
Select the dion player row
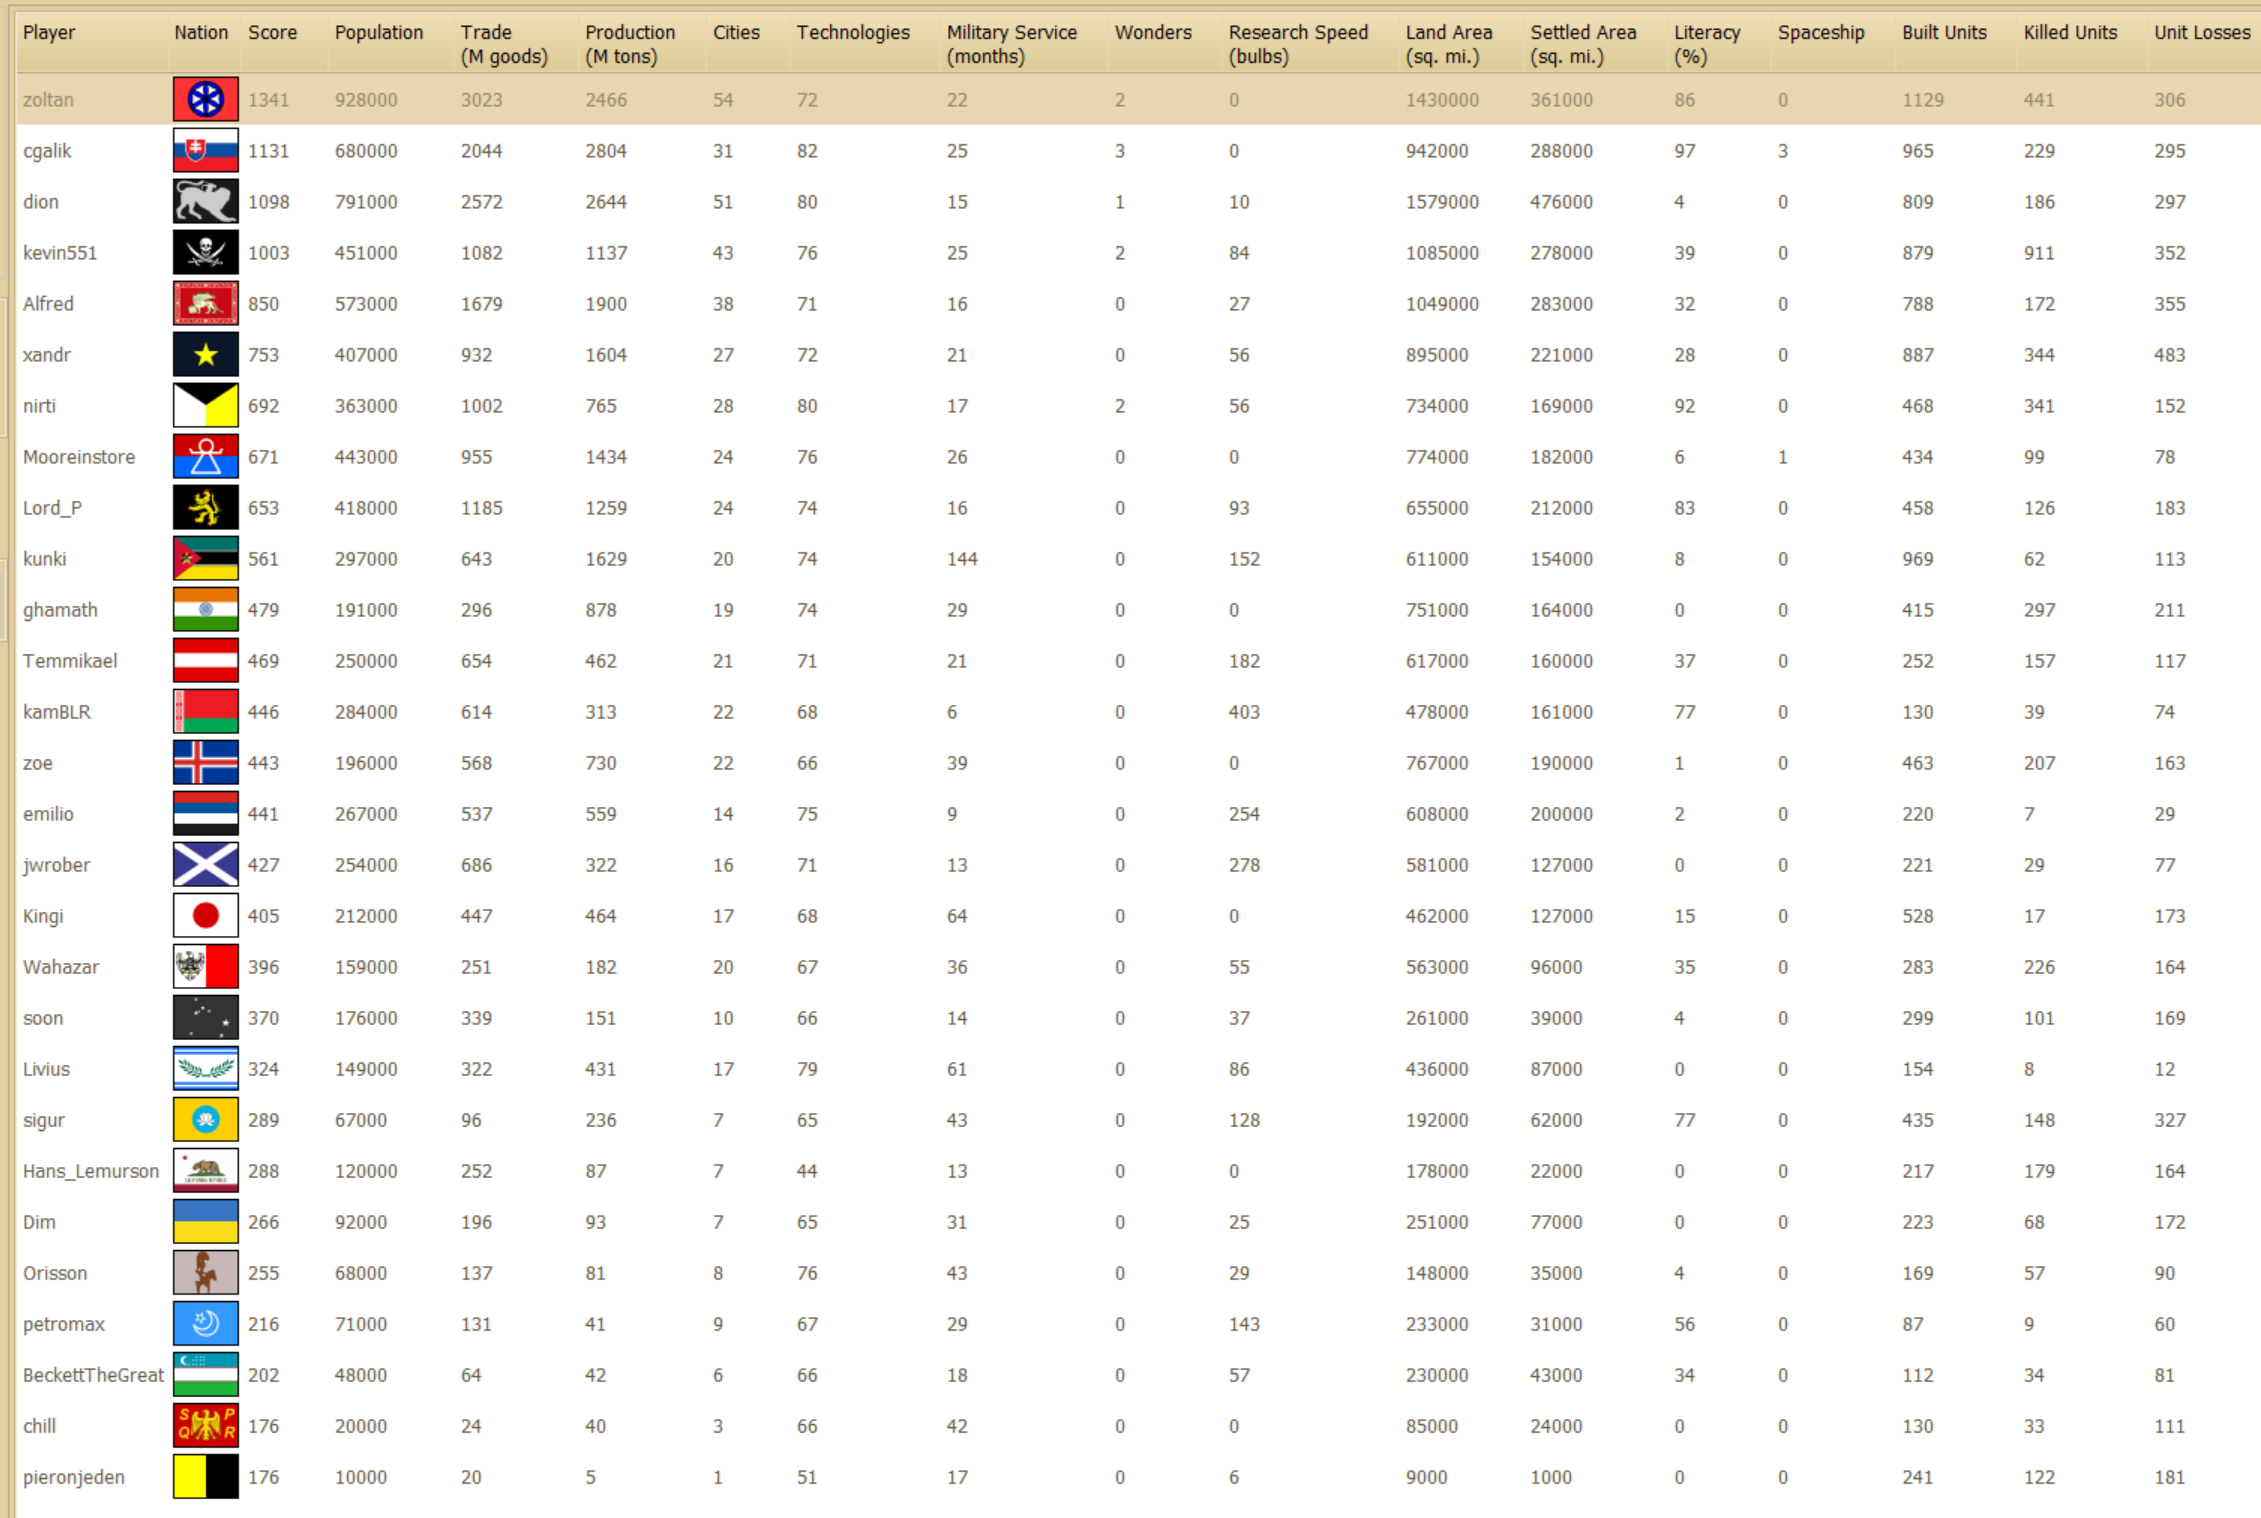click(41, 202)
